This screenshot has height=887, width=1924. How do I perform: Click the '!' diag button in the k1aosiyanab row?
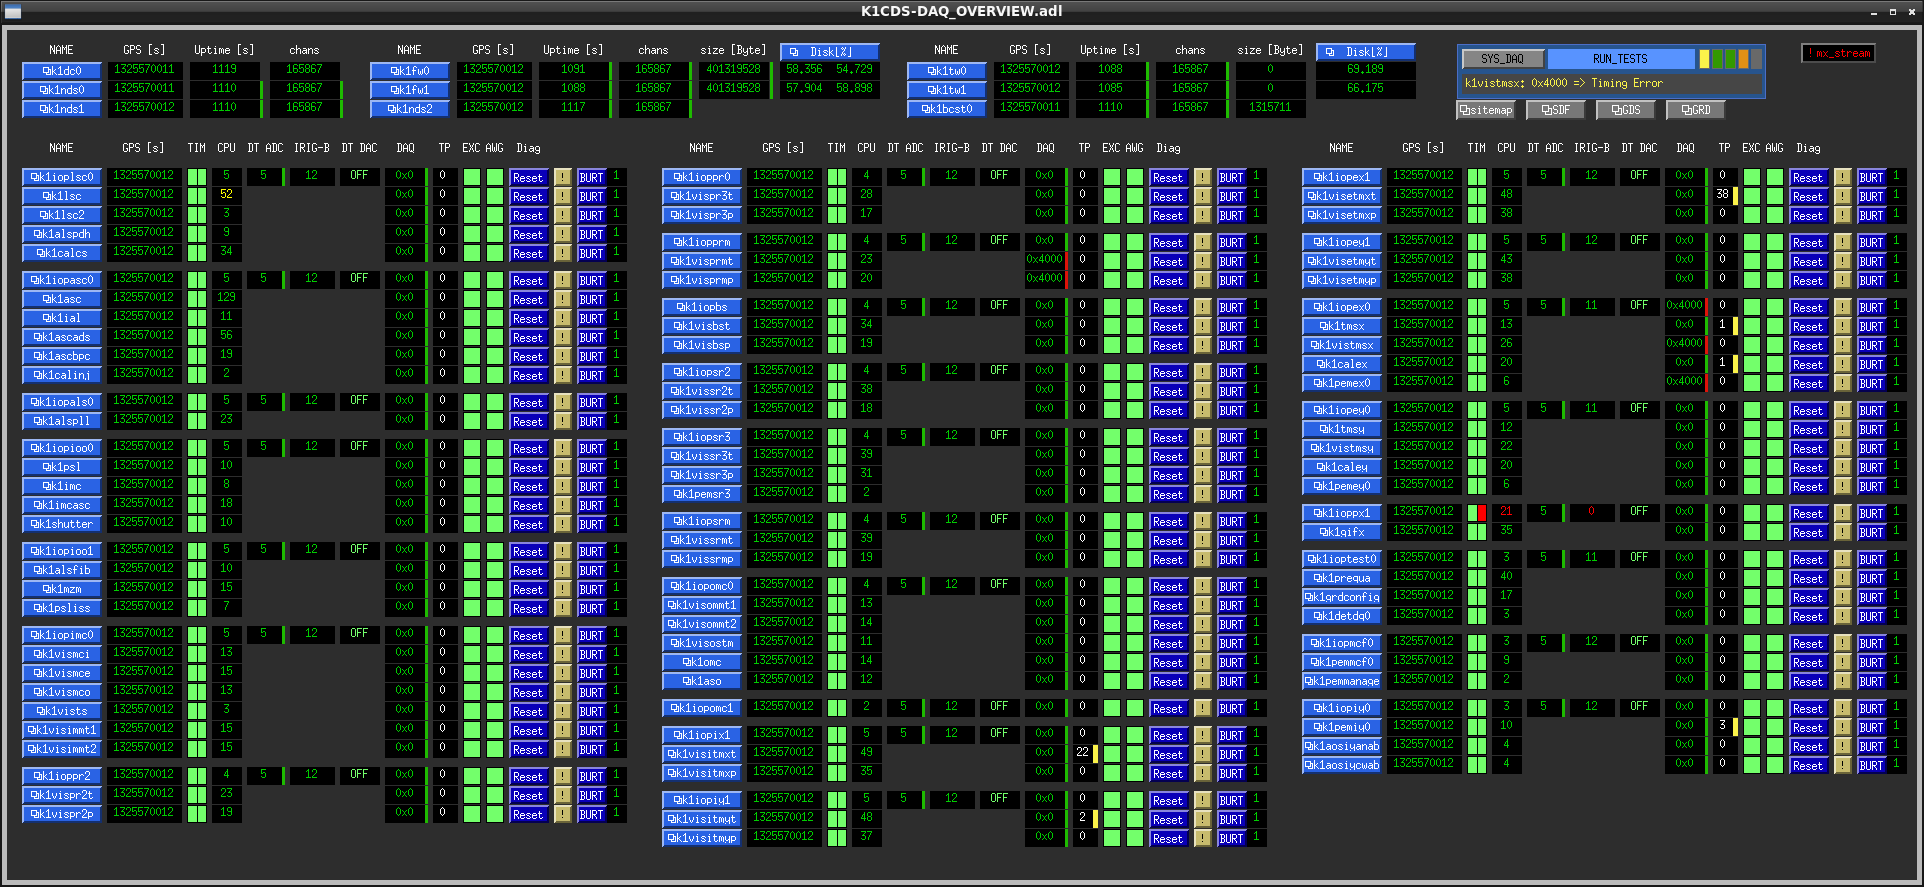1843,746
